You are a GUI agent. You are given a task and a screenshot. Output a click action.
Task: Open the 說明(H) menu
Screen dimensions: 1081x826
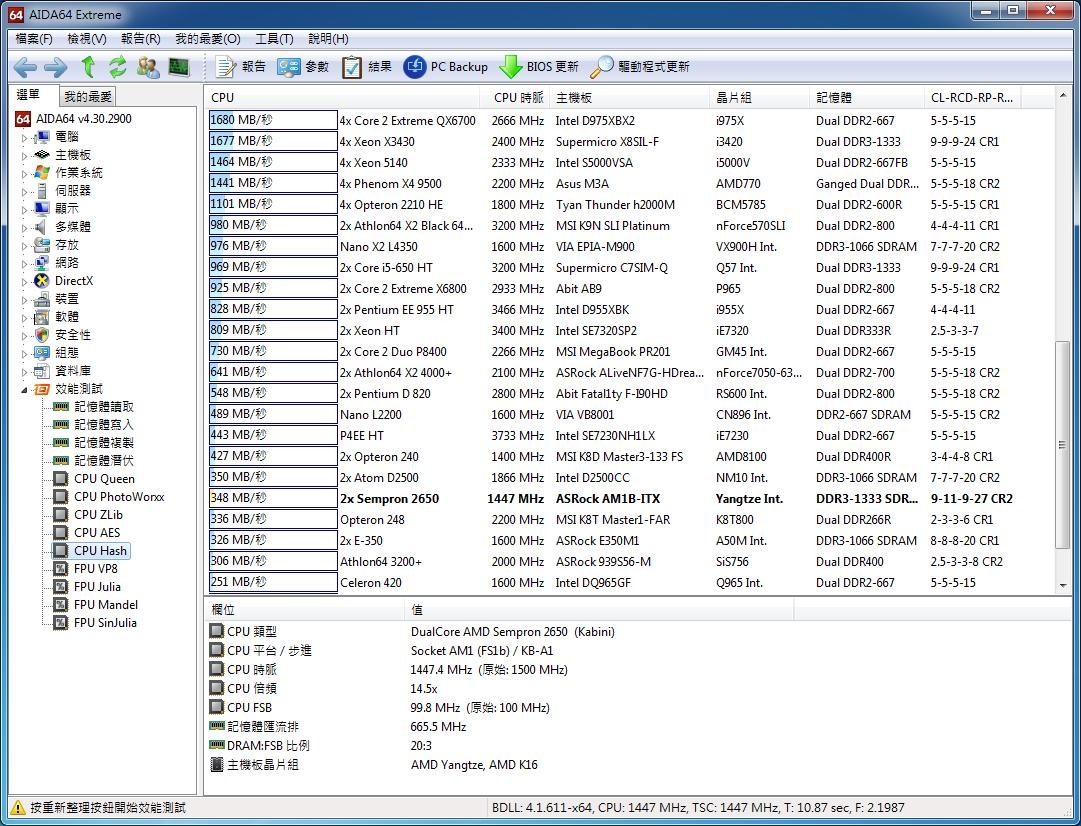(x=328, y=39)
